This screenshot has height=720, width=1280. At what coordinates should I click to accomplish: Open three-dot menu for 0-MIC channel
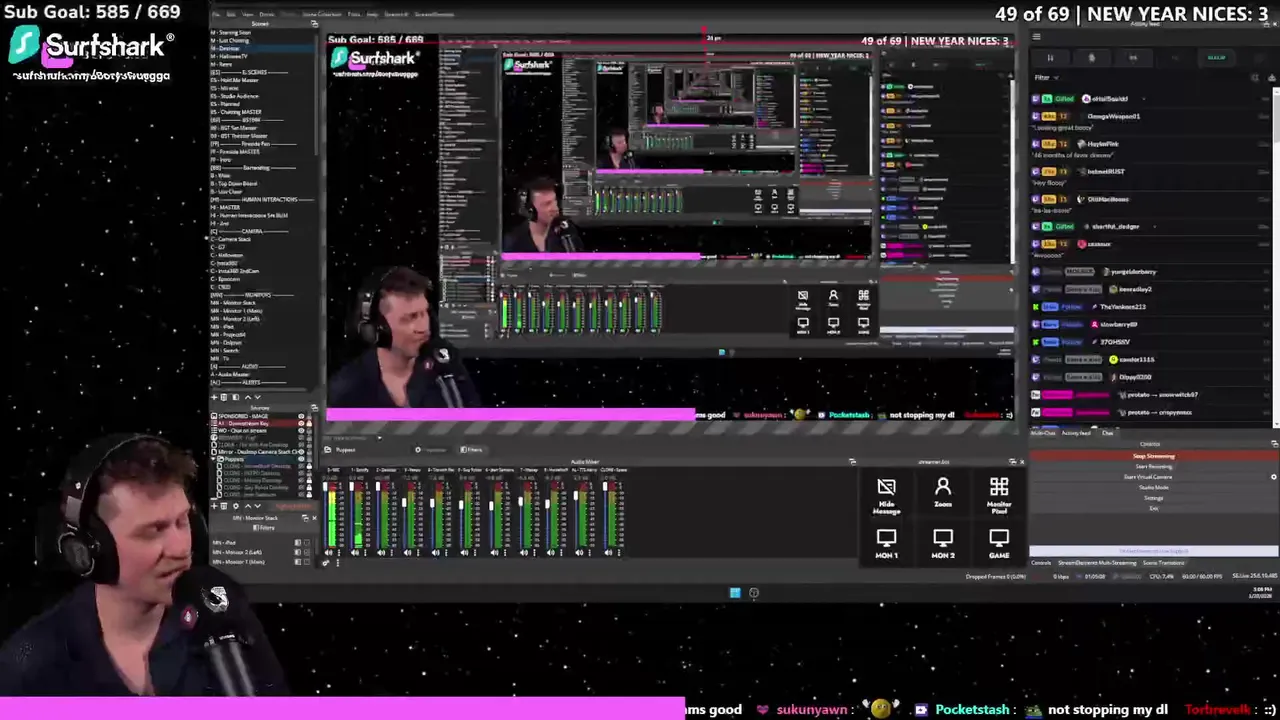pos(339,553)
